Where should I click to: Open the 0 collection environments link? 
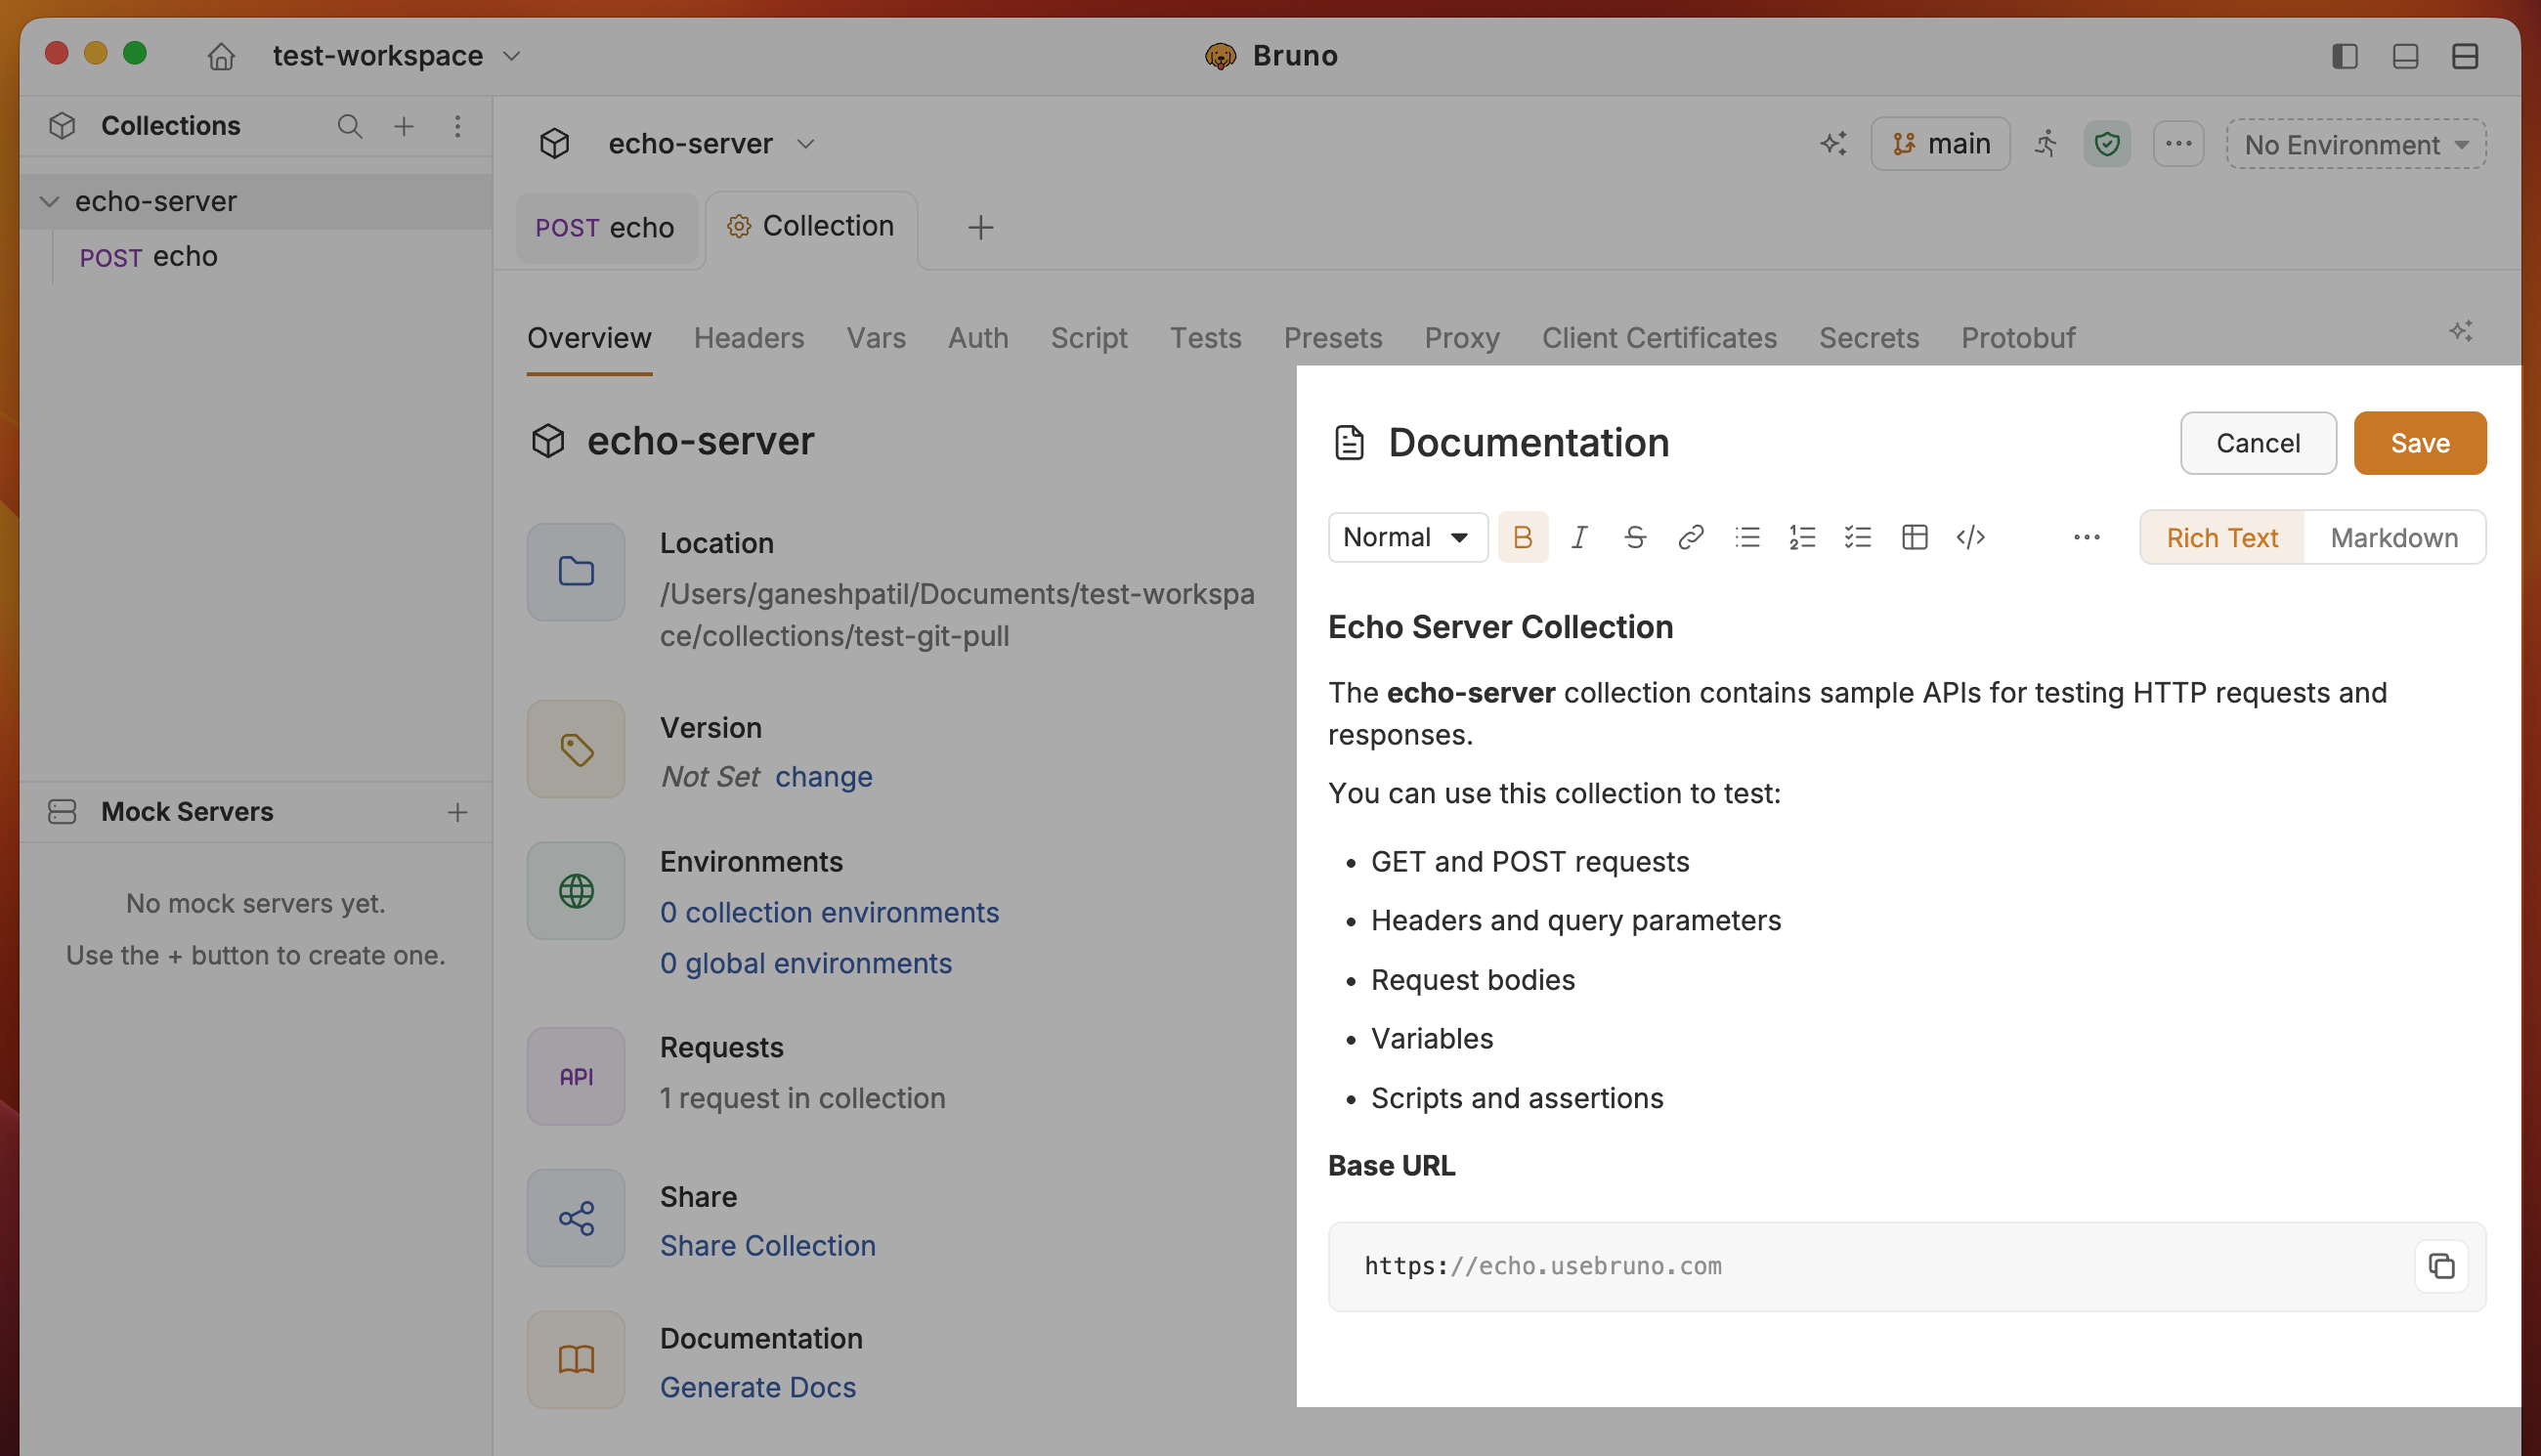[829, 913]
